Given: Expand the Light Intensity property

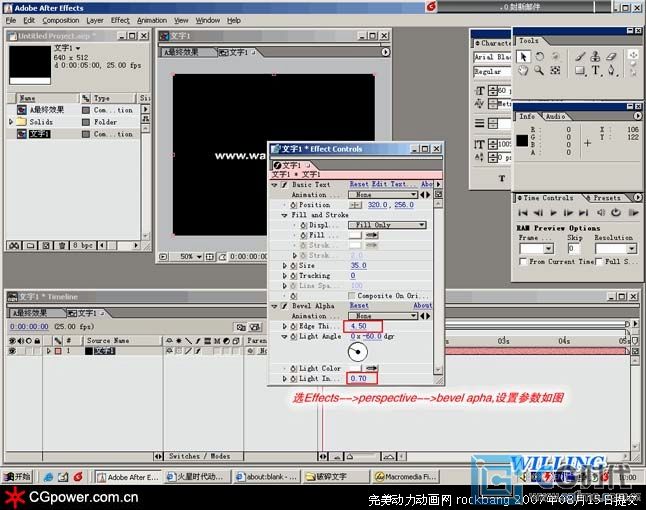Looking at the screenshot, I should [284, 379].
